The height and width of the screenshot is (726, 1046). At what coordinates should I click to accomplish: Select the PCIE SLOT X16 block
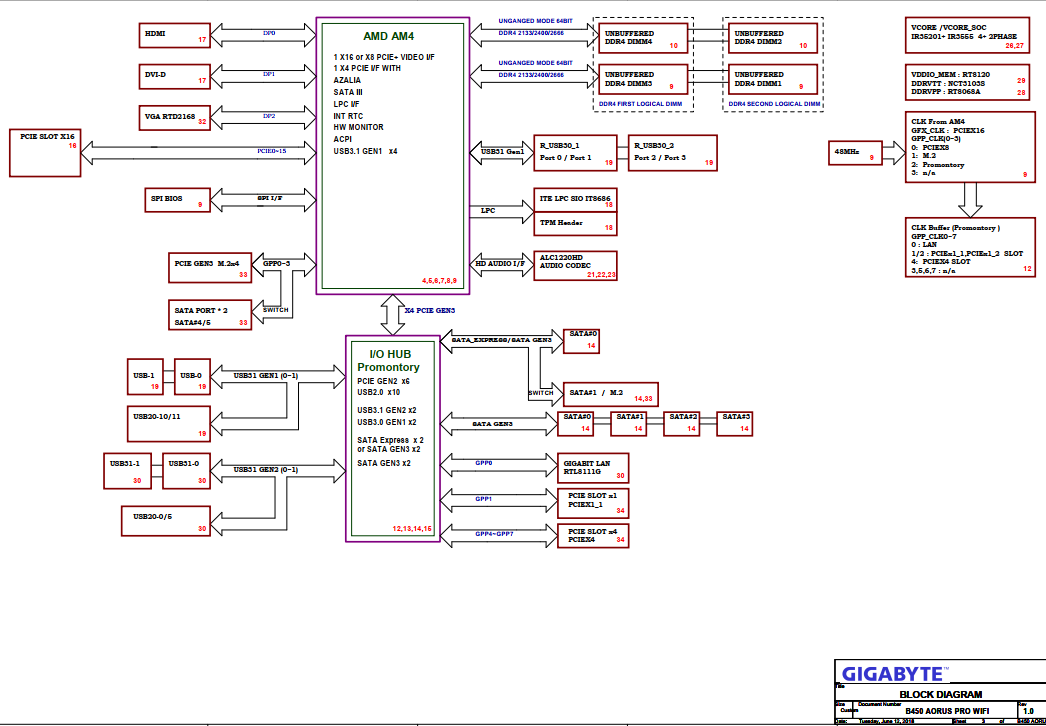click(45, 153)
